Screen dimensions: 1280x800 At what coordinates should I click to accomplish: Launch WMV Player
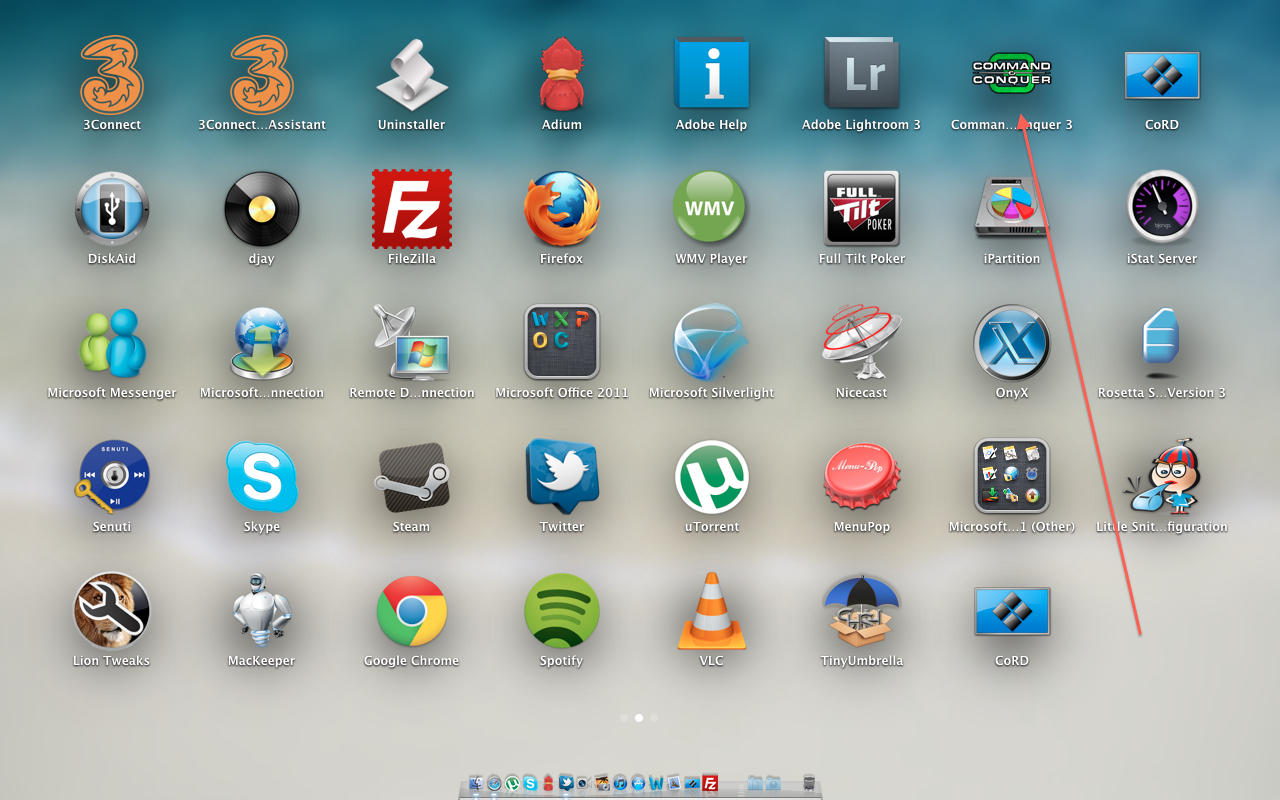[711, 208]
